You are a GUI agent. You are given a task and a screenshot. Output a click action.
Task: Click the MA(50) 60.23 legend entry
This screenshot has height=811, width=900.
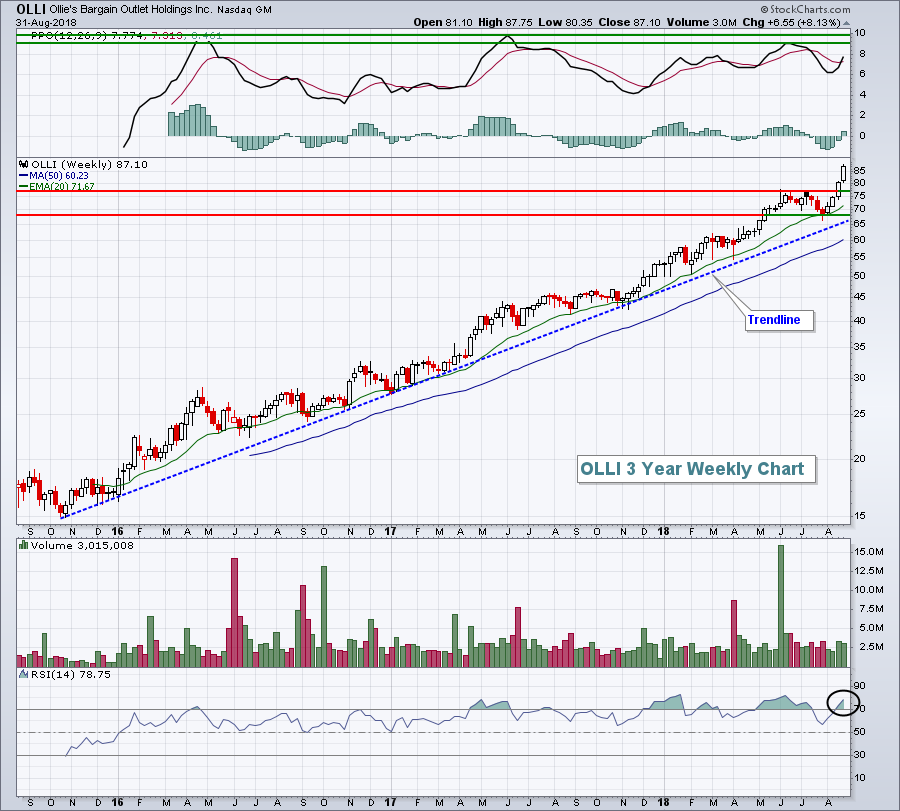click(x=59, y=176)
